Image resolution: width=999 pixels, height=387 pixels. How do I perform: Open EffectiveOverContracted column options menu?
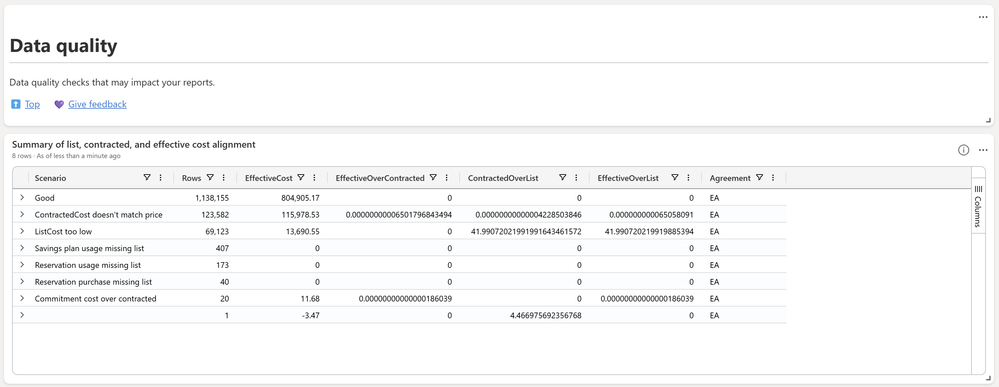coord(447,178)
